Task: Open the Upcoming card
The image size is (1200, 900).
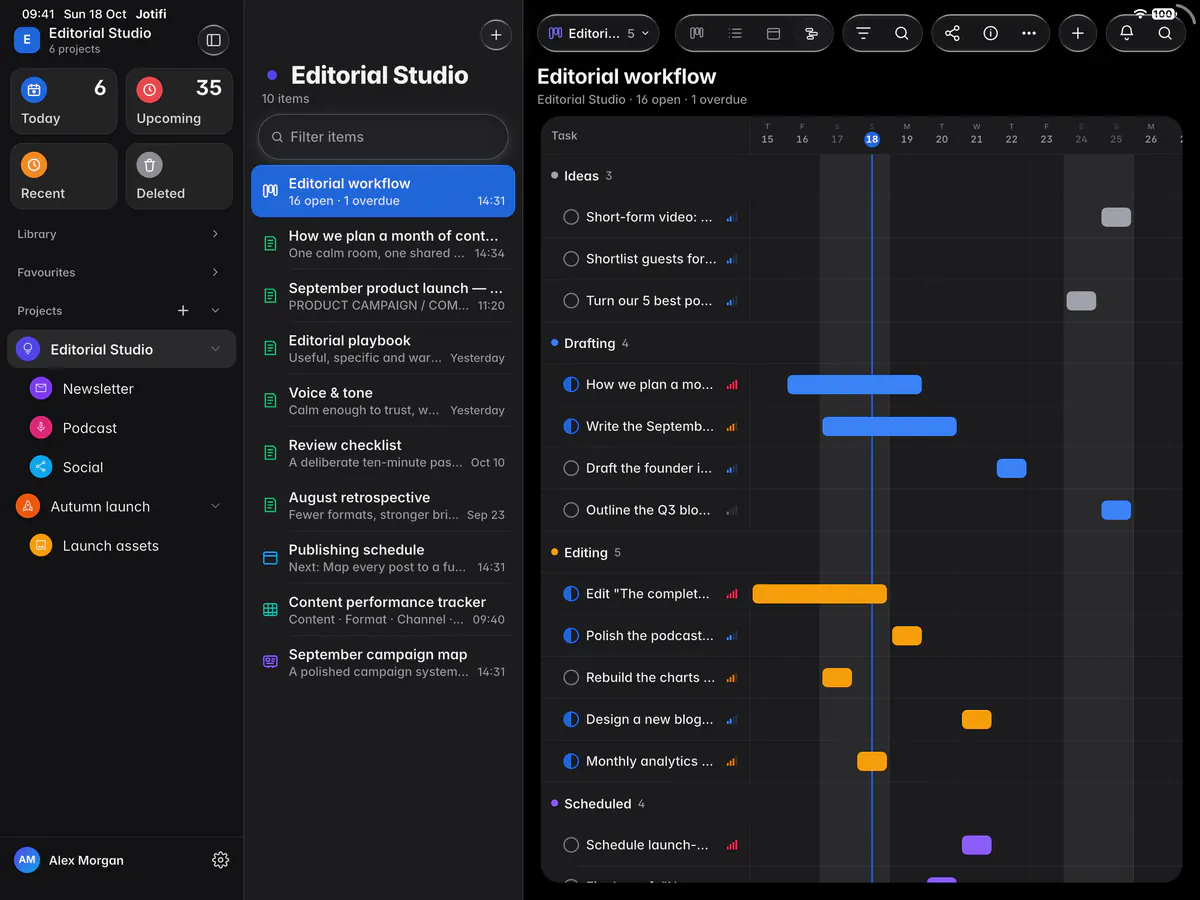Action: pos(179,101)
